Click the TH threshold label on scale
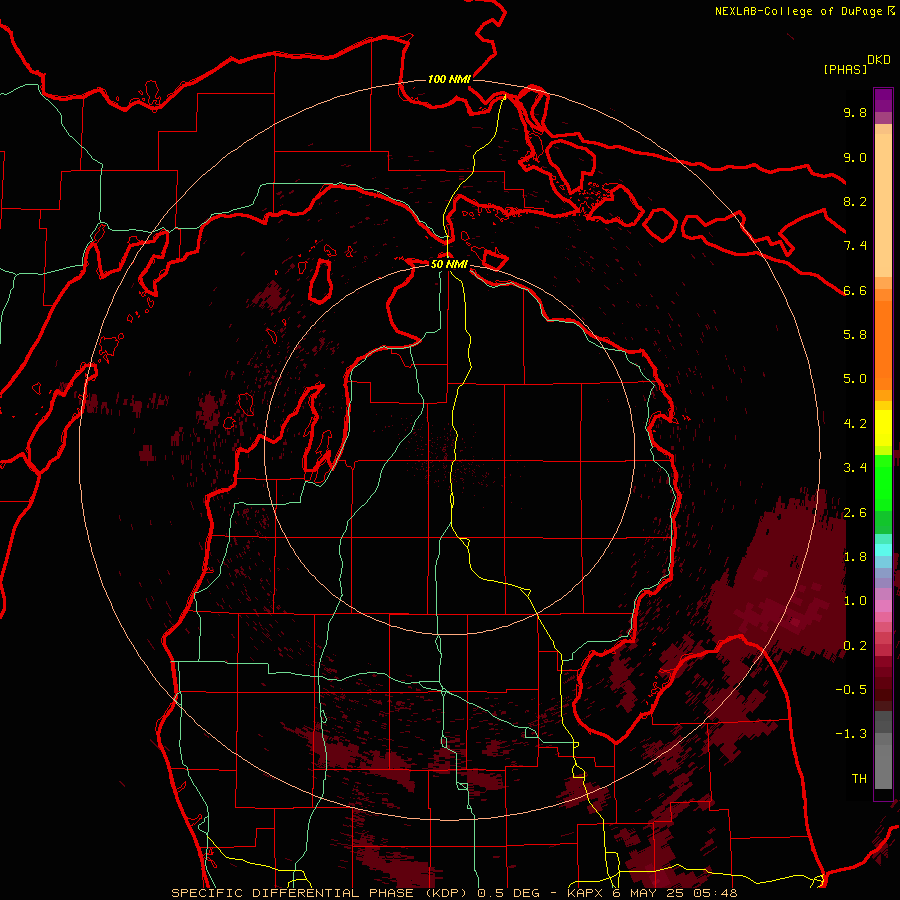Image resolution: width=900 pixels, height=900 pixels. (x=859, y=779)
